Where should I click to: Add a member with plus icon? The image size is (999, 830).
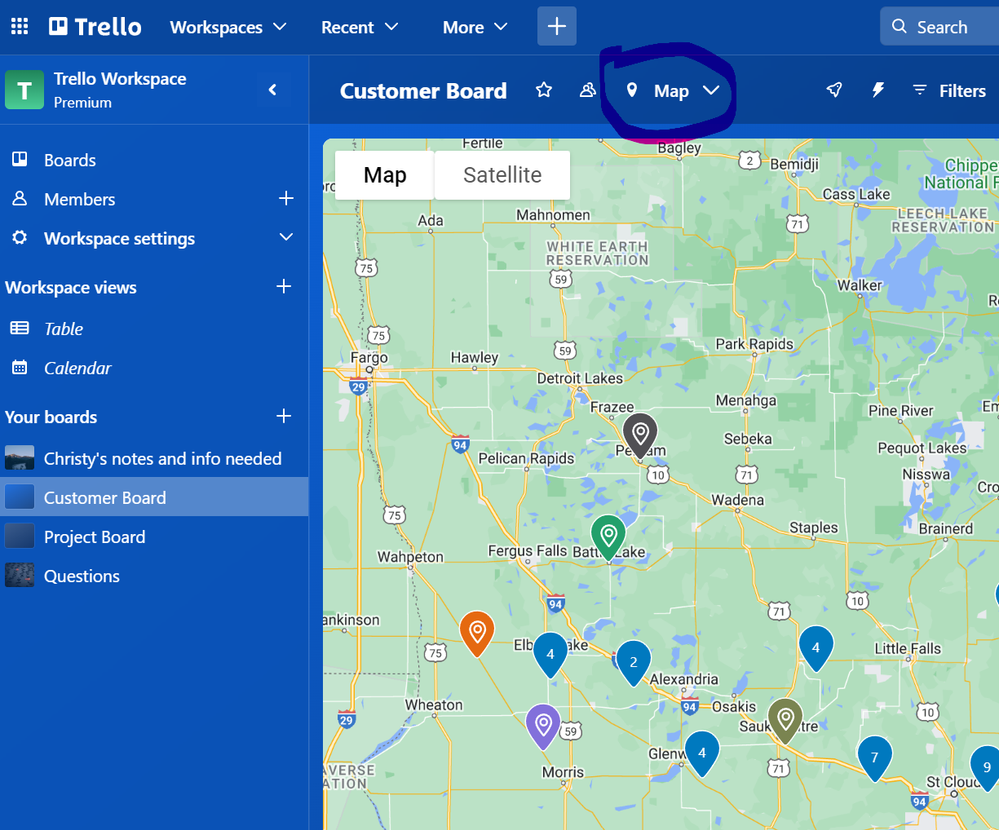[x=286, y=199]
